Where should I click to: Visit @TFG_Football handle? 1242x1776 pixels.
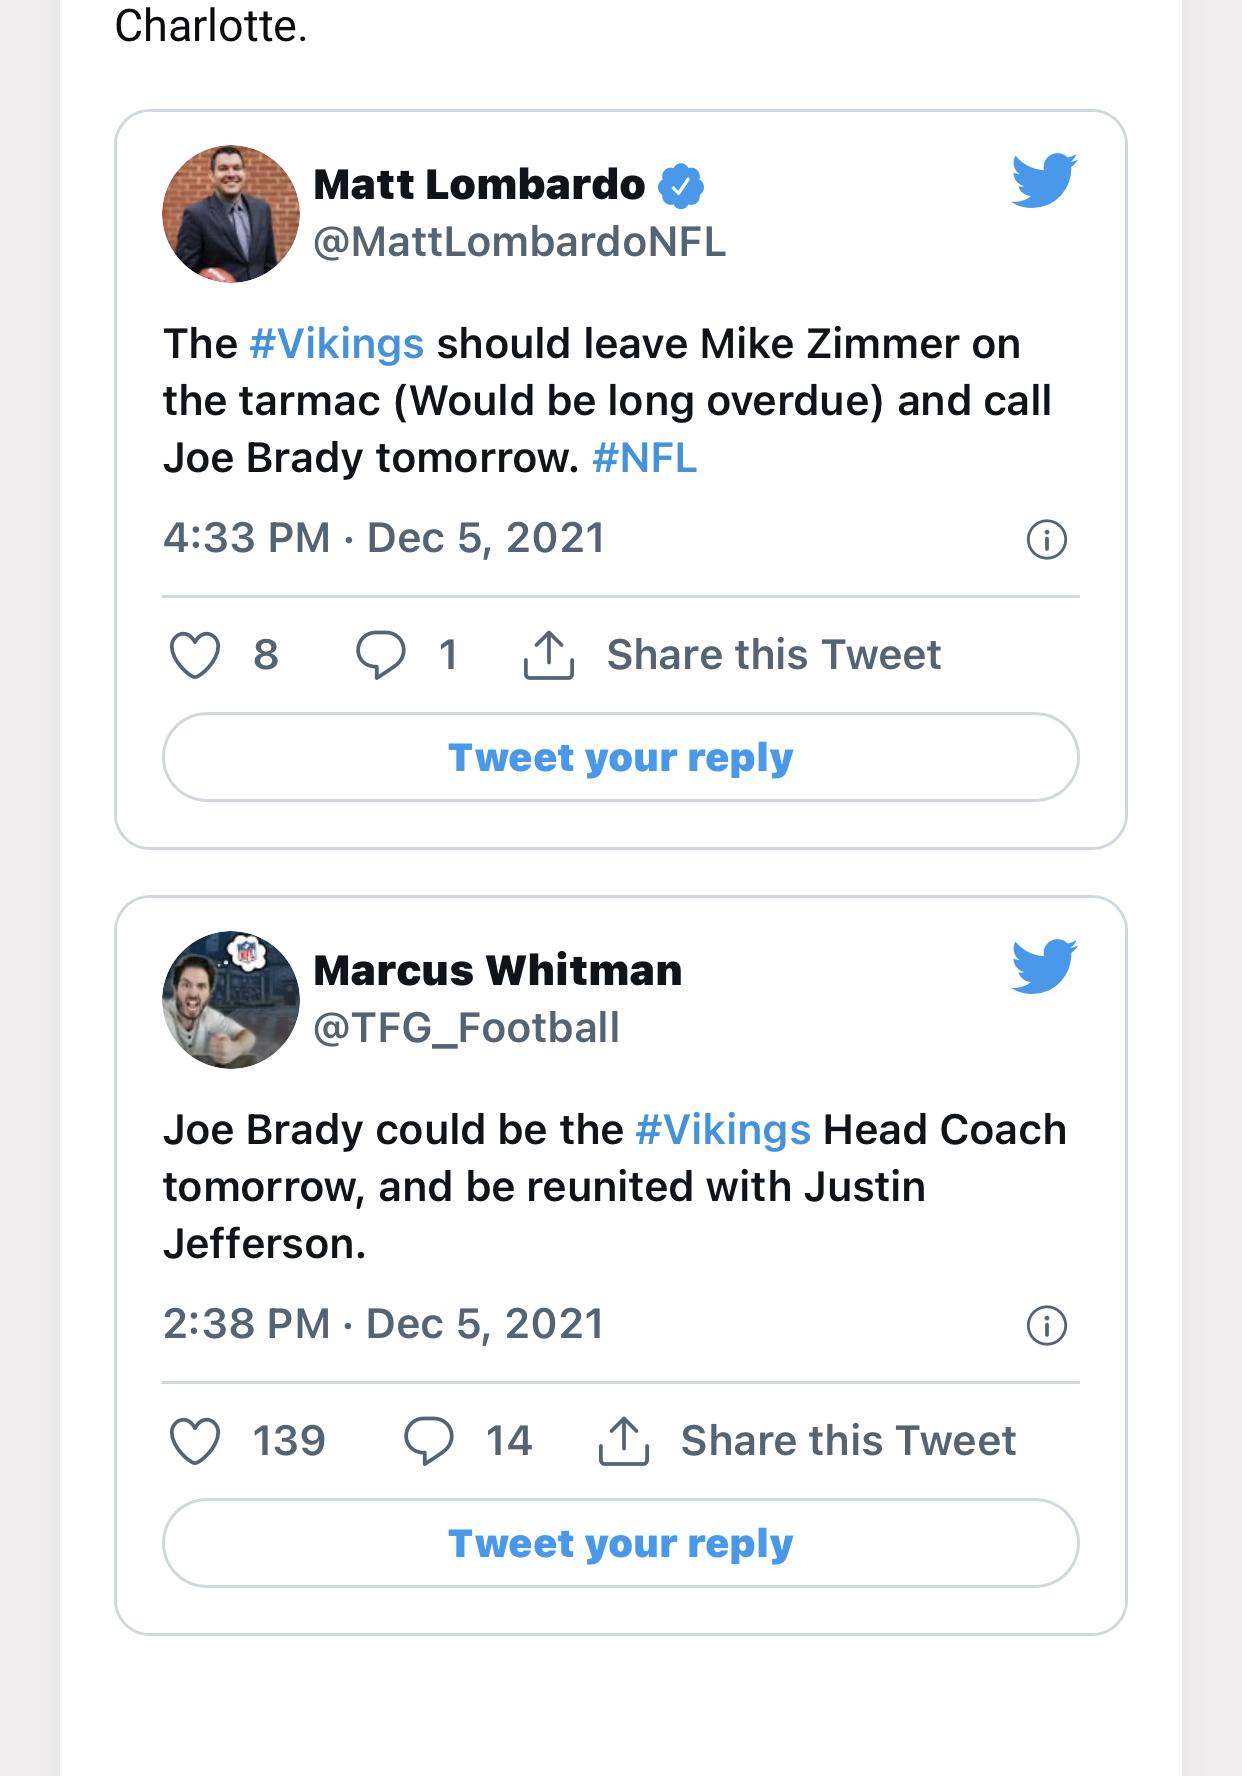click(467, 1028)
